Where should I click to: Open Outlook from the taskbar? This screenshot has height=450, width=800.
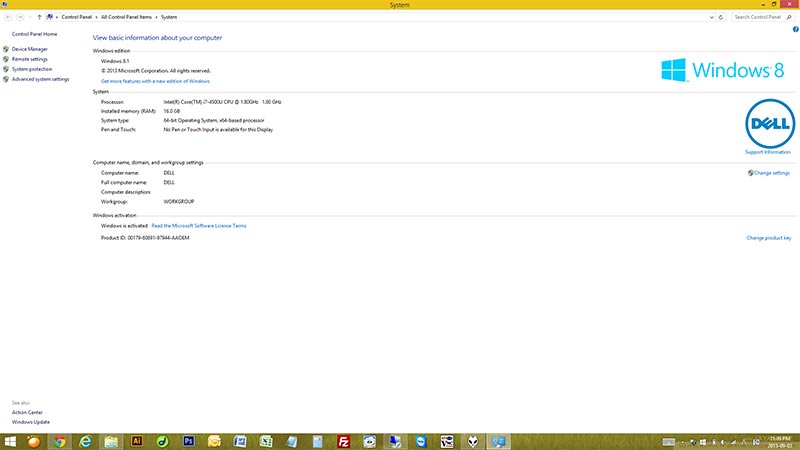214,441
